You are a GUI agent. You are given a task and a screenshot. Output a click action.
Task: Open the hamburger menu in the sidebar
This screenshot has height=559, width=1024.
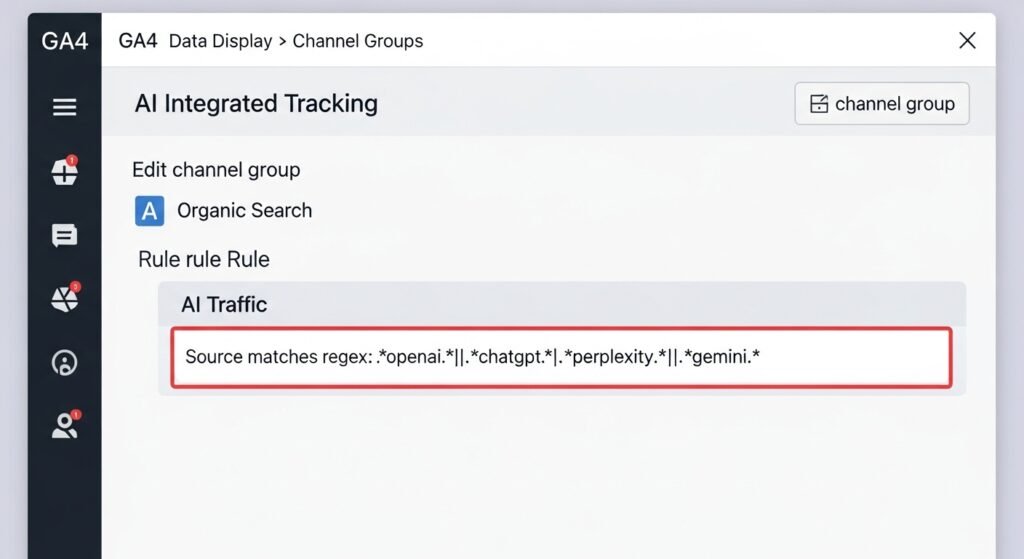coord(65,106)
